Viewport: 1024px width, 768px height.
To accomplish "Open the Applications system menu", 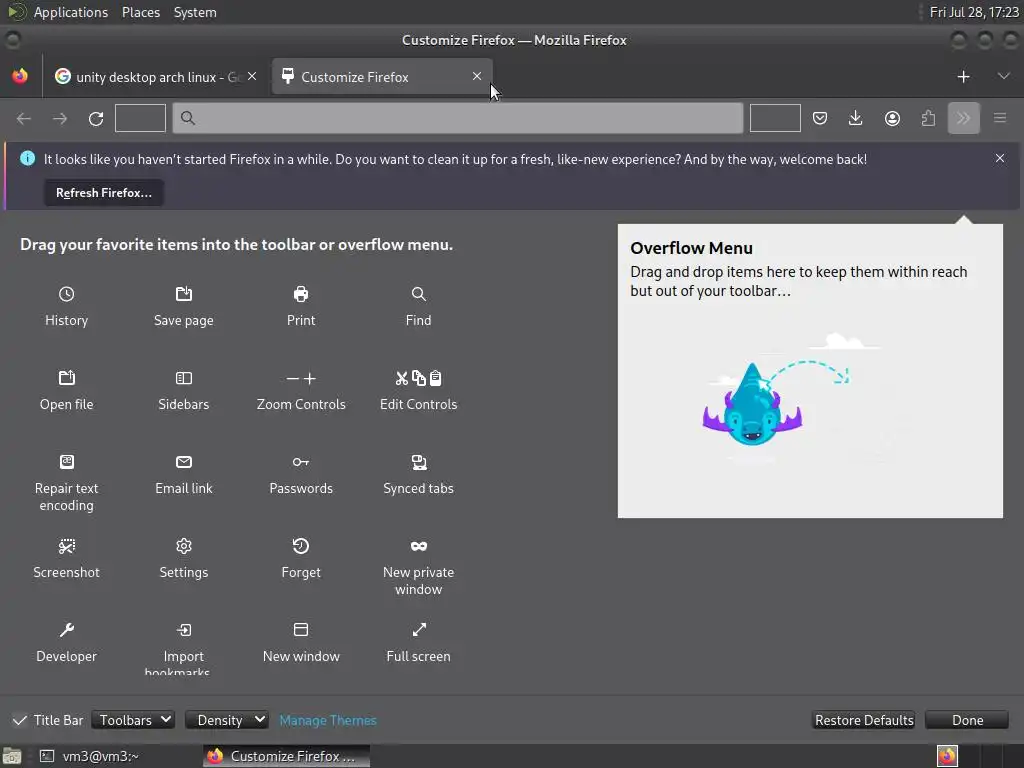I will tap(71, 12).
